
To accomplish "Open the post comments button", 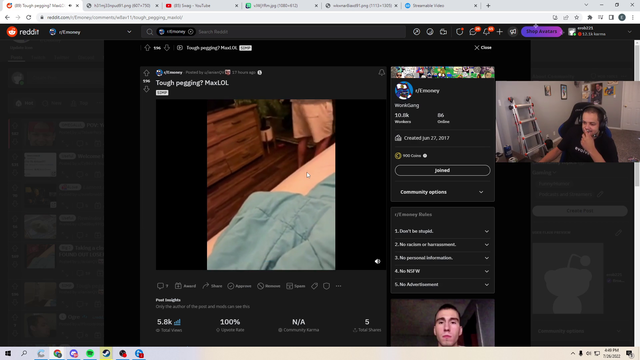I will (x=162, y=286).
